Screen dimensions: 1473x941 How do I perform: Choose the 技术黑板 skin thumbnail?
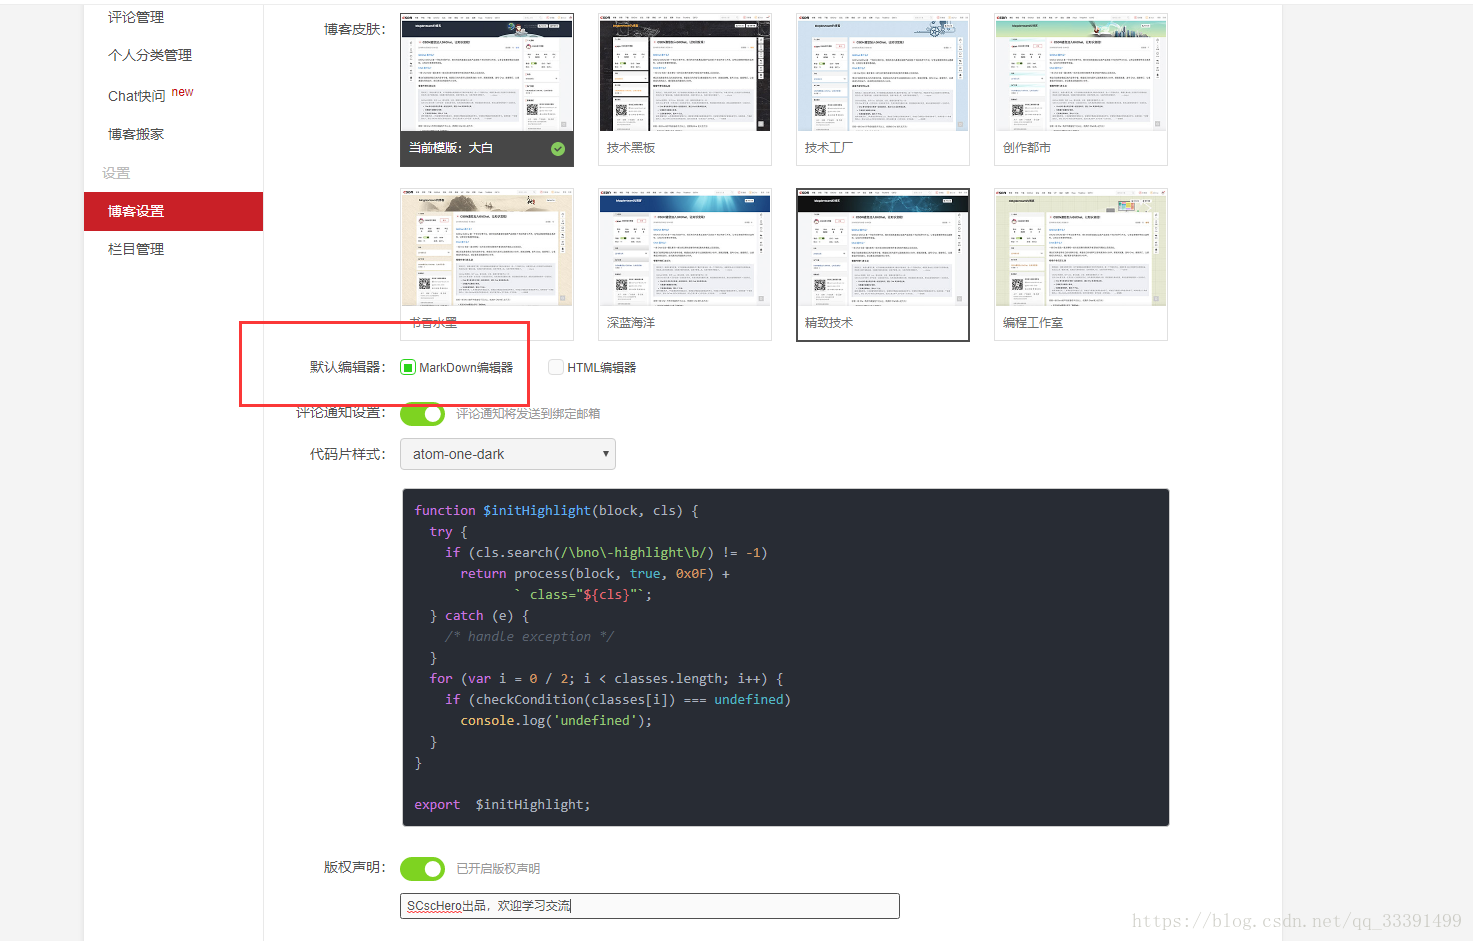click(685, 89)
